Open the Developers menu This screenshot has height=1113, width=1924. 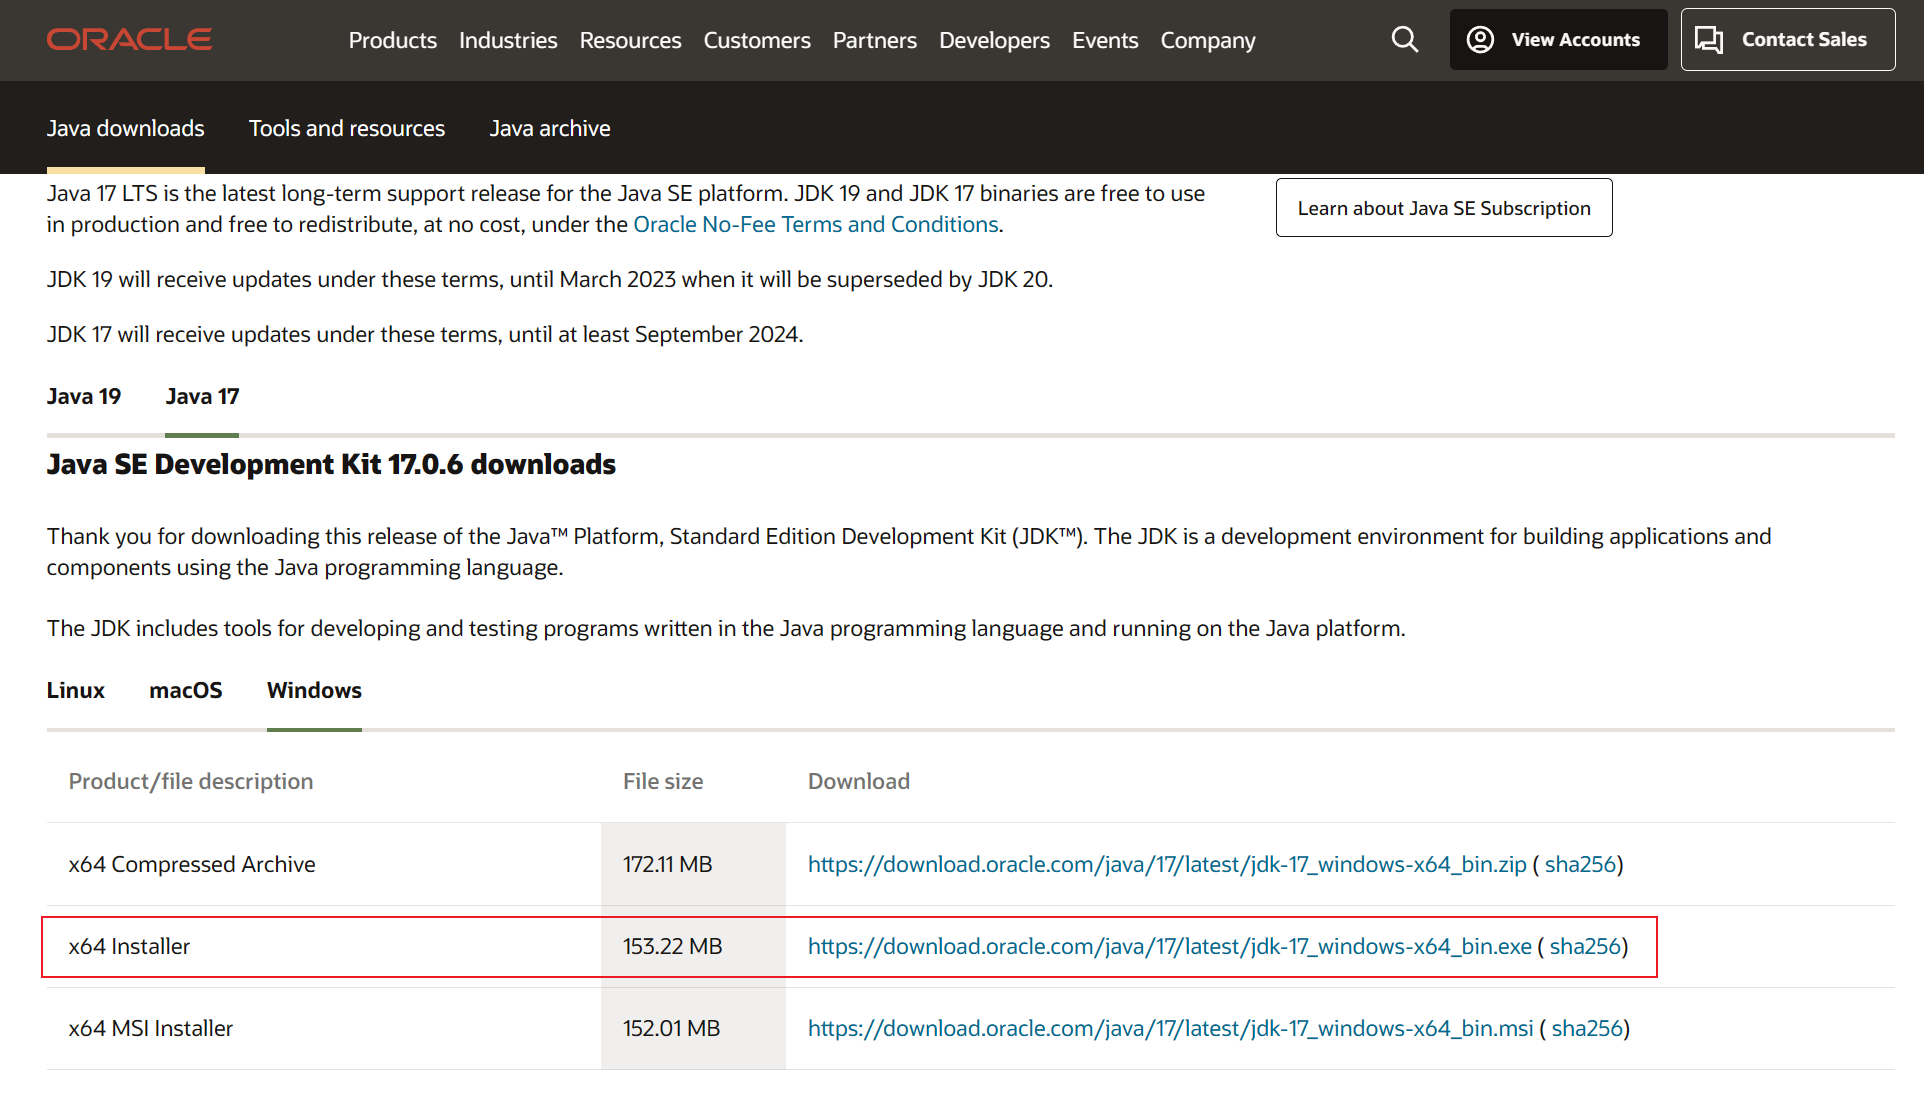(x=994, y=40)
